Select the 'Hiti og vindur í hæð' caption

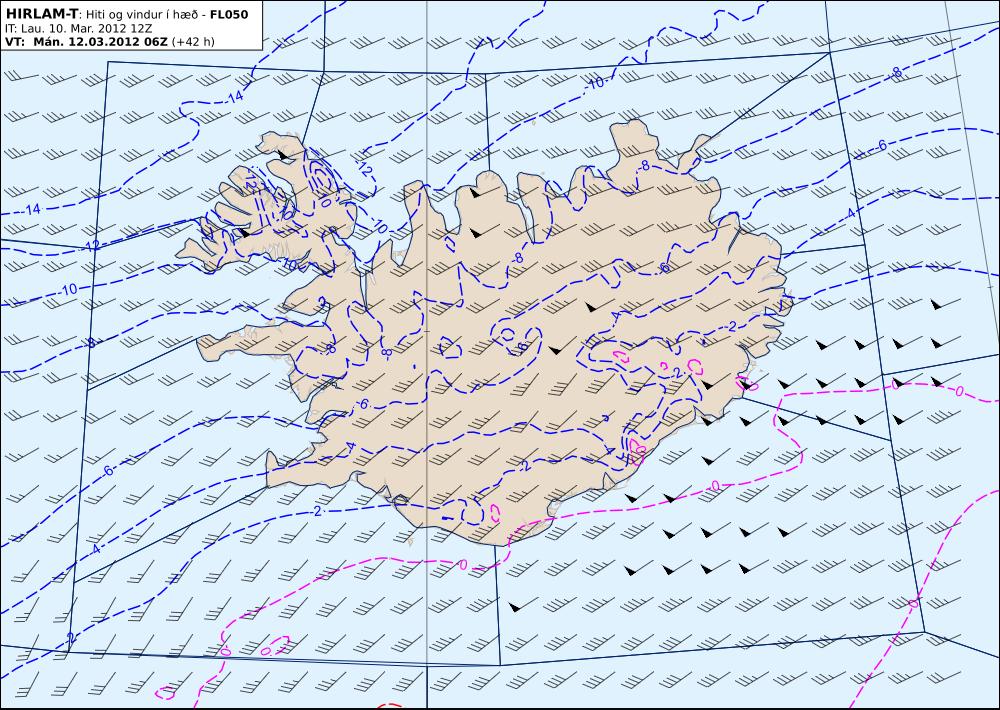click(x=144, y=14)
